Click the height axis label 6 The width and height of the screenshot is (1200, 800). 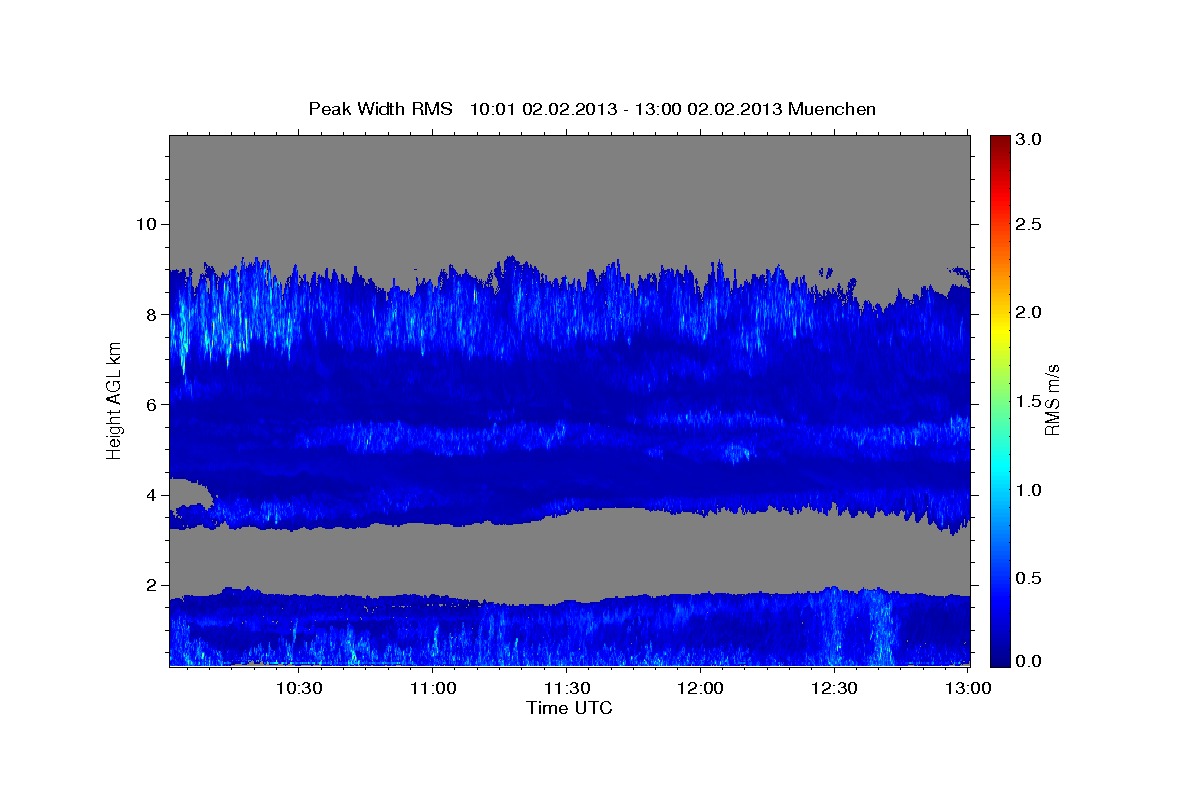152,405
